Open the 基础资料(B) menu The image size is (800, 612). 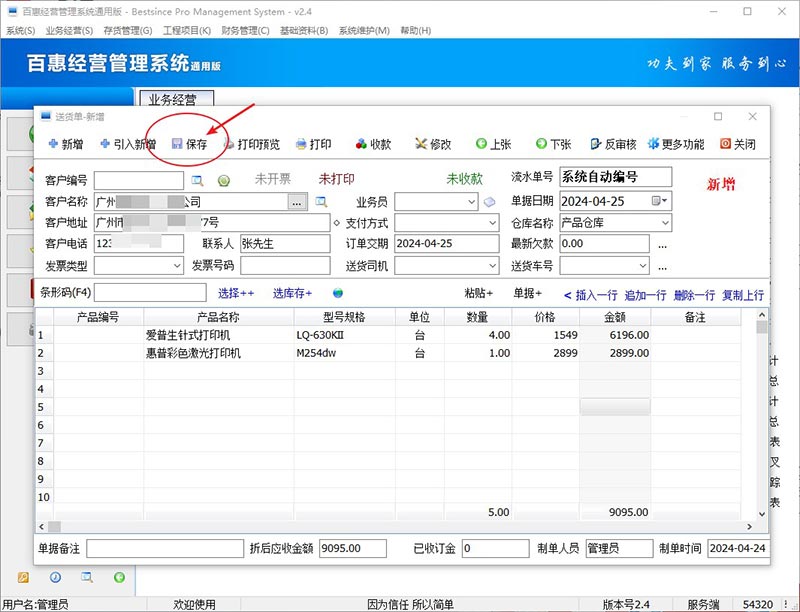[x=304, y=31]
